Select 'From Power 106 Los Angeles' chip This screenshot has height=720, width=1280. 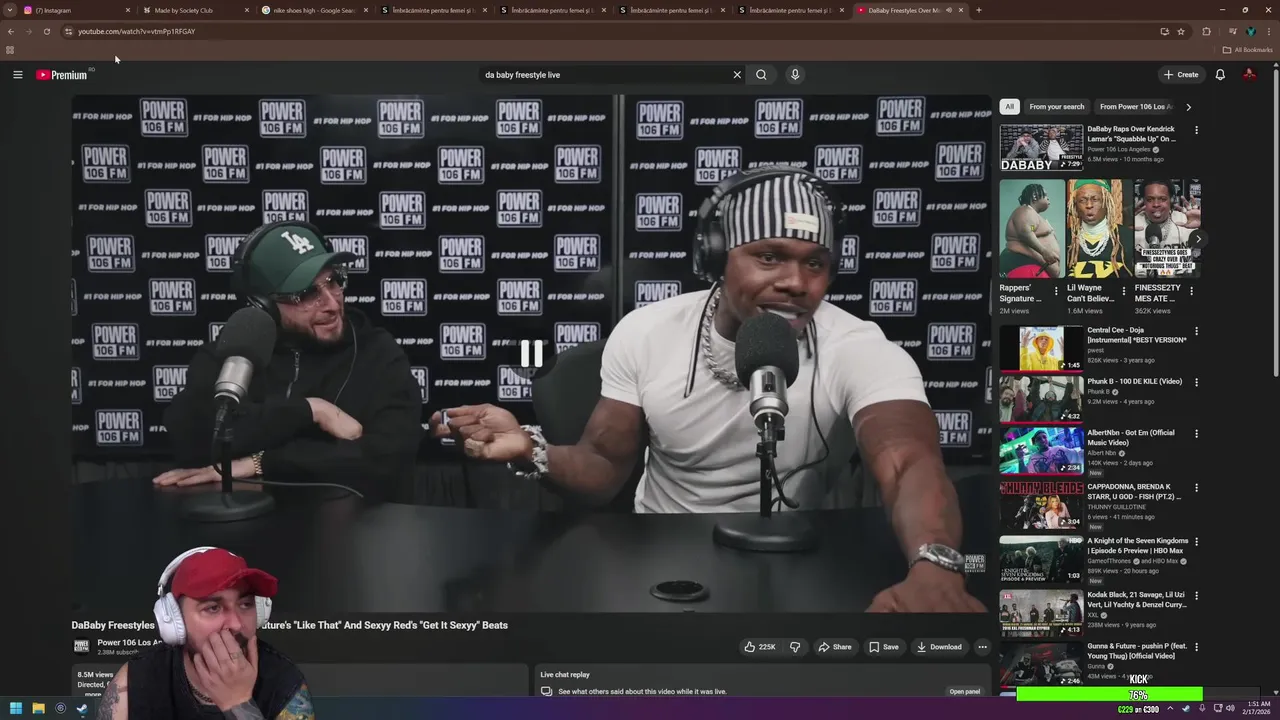[1136, 107]
